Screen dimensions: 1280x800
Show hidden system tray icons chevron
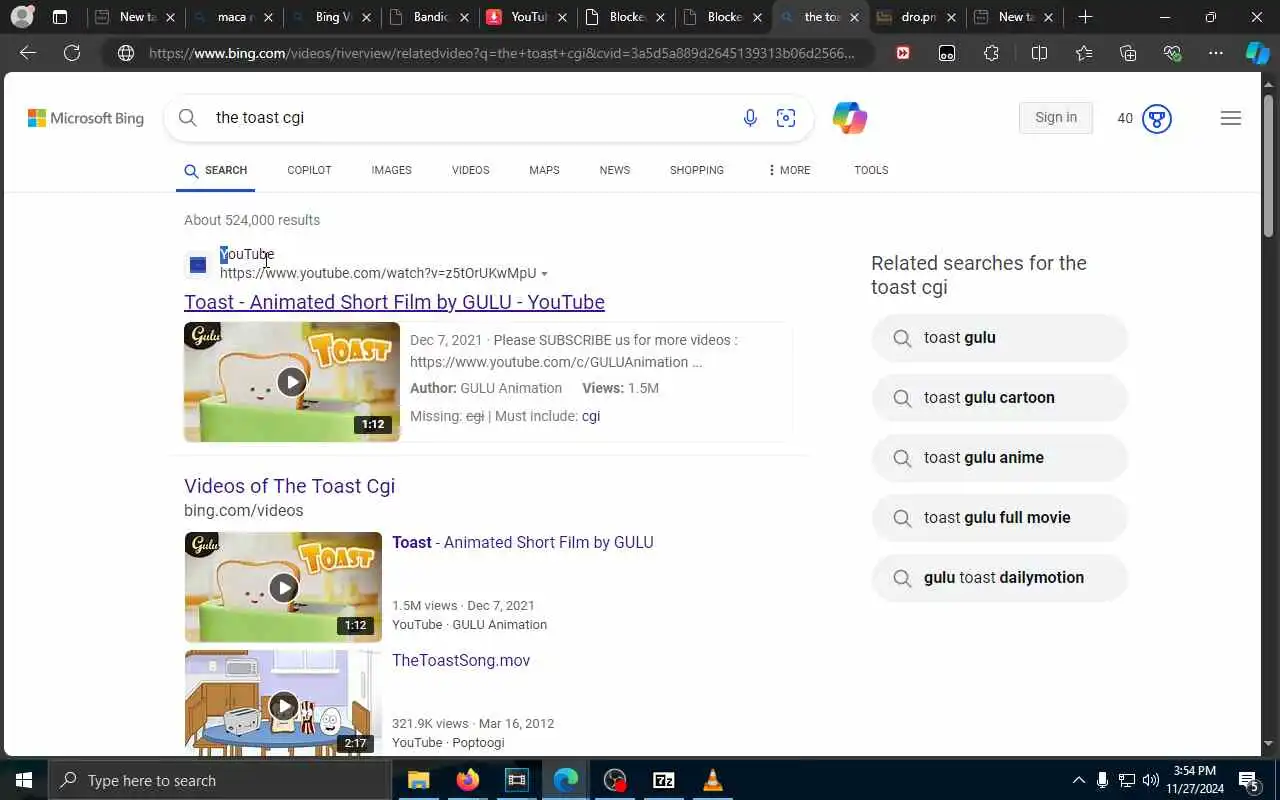click(x=1078, y=780)
